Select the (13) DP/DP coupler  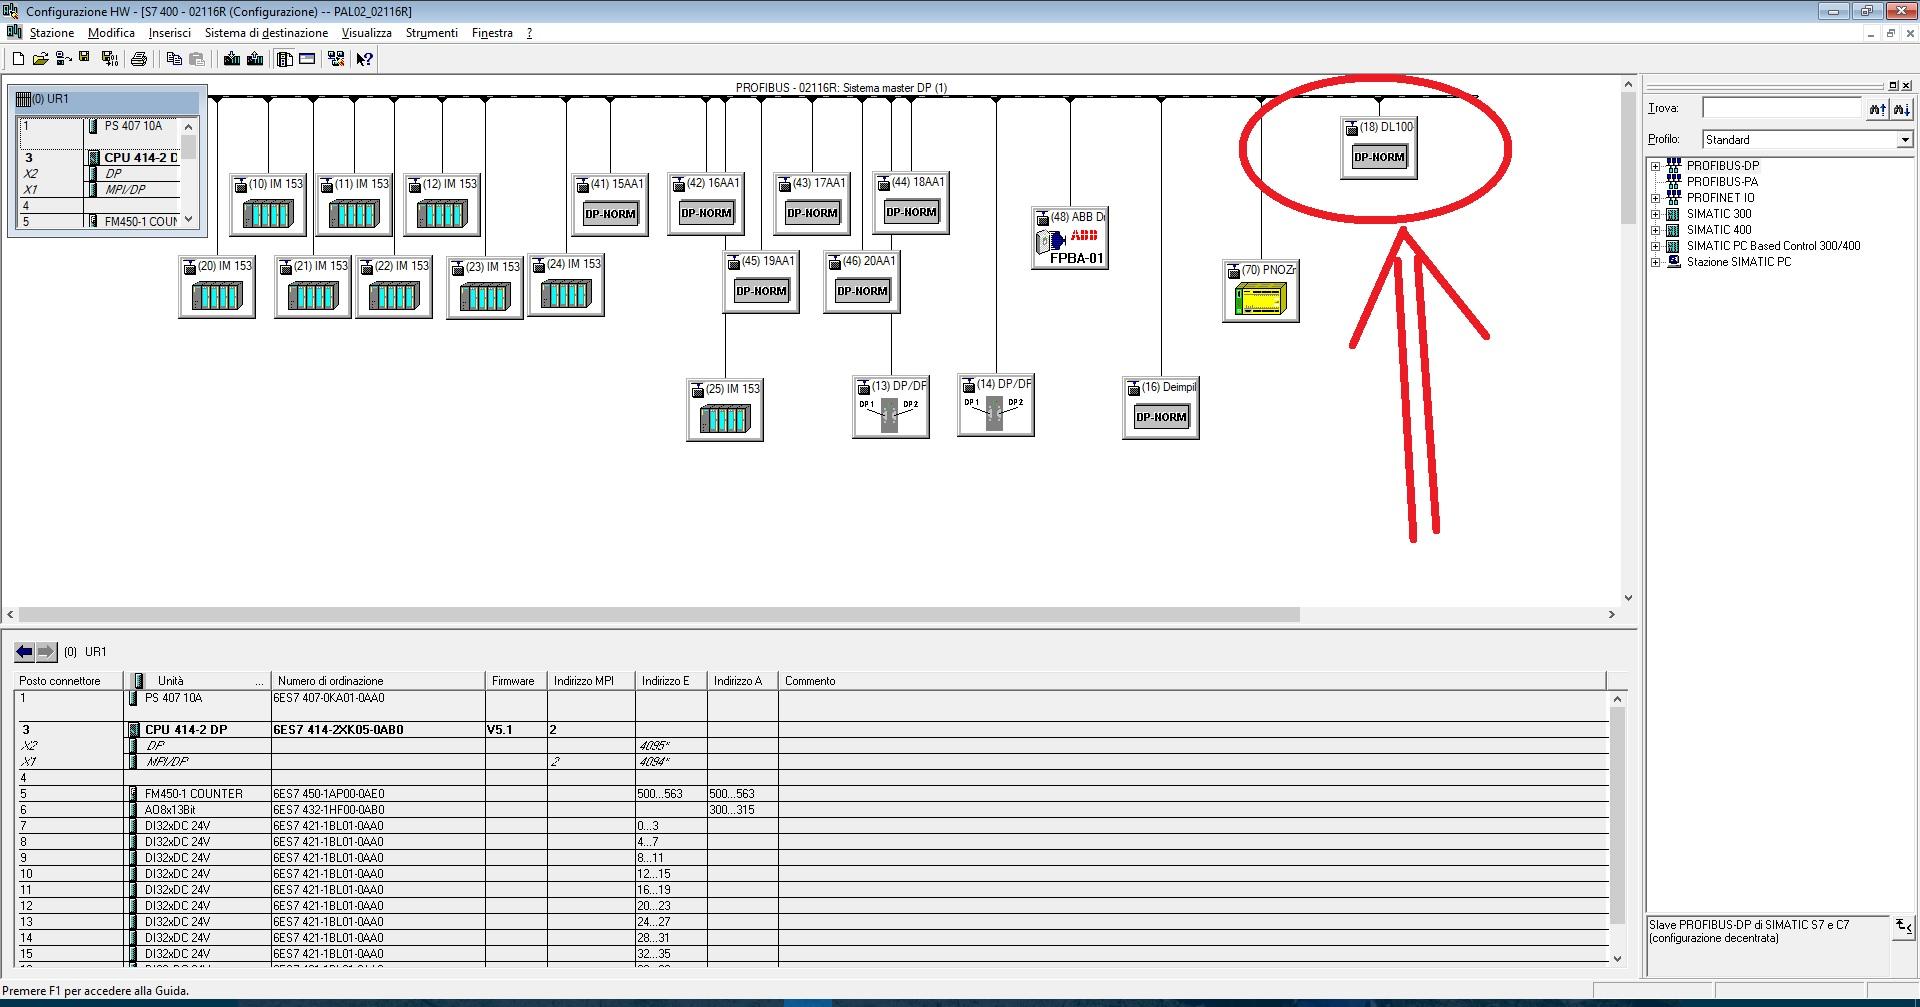tap(890, 407)
